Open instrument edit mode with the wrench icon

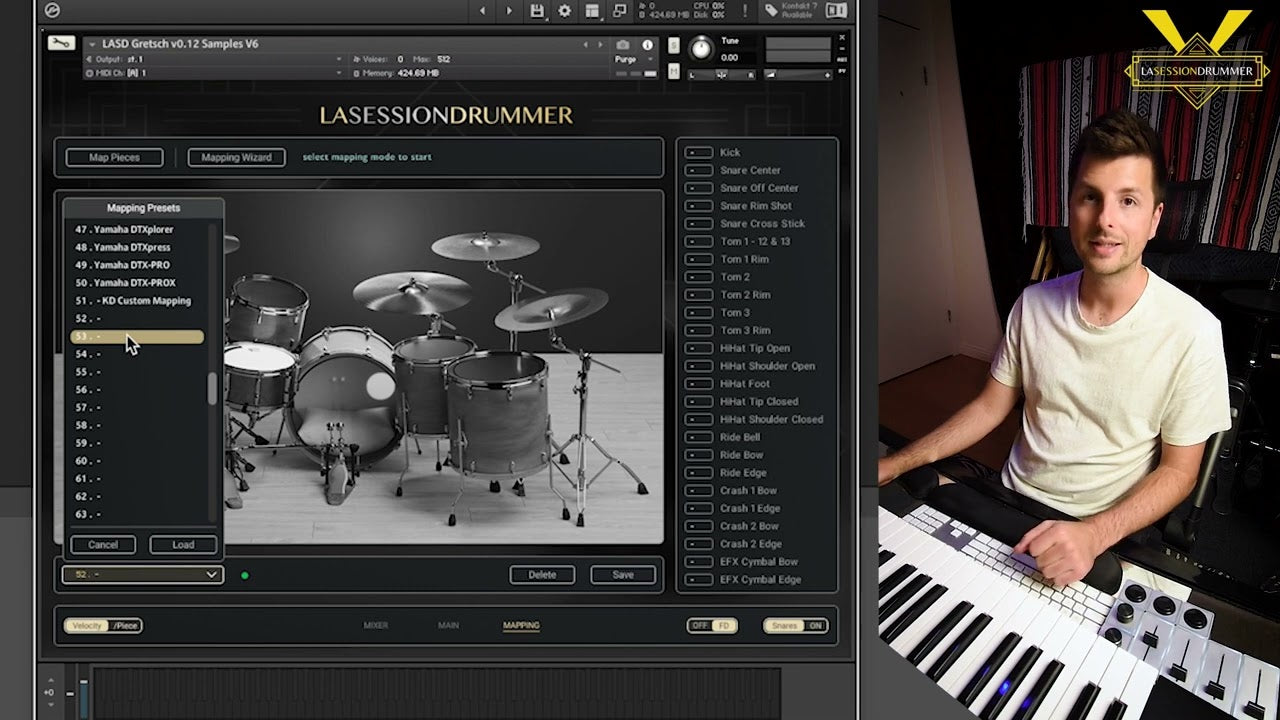coord(60,43)
